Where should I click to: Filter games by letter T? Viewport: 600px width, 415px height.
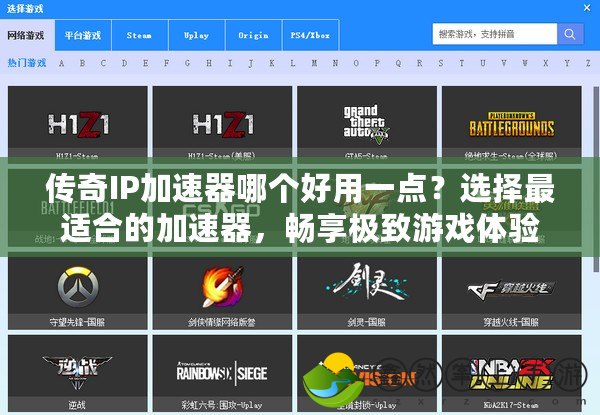click(461, 63)
